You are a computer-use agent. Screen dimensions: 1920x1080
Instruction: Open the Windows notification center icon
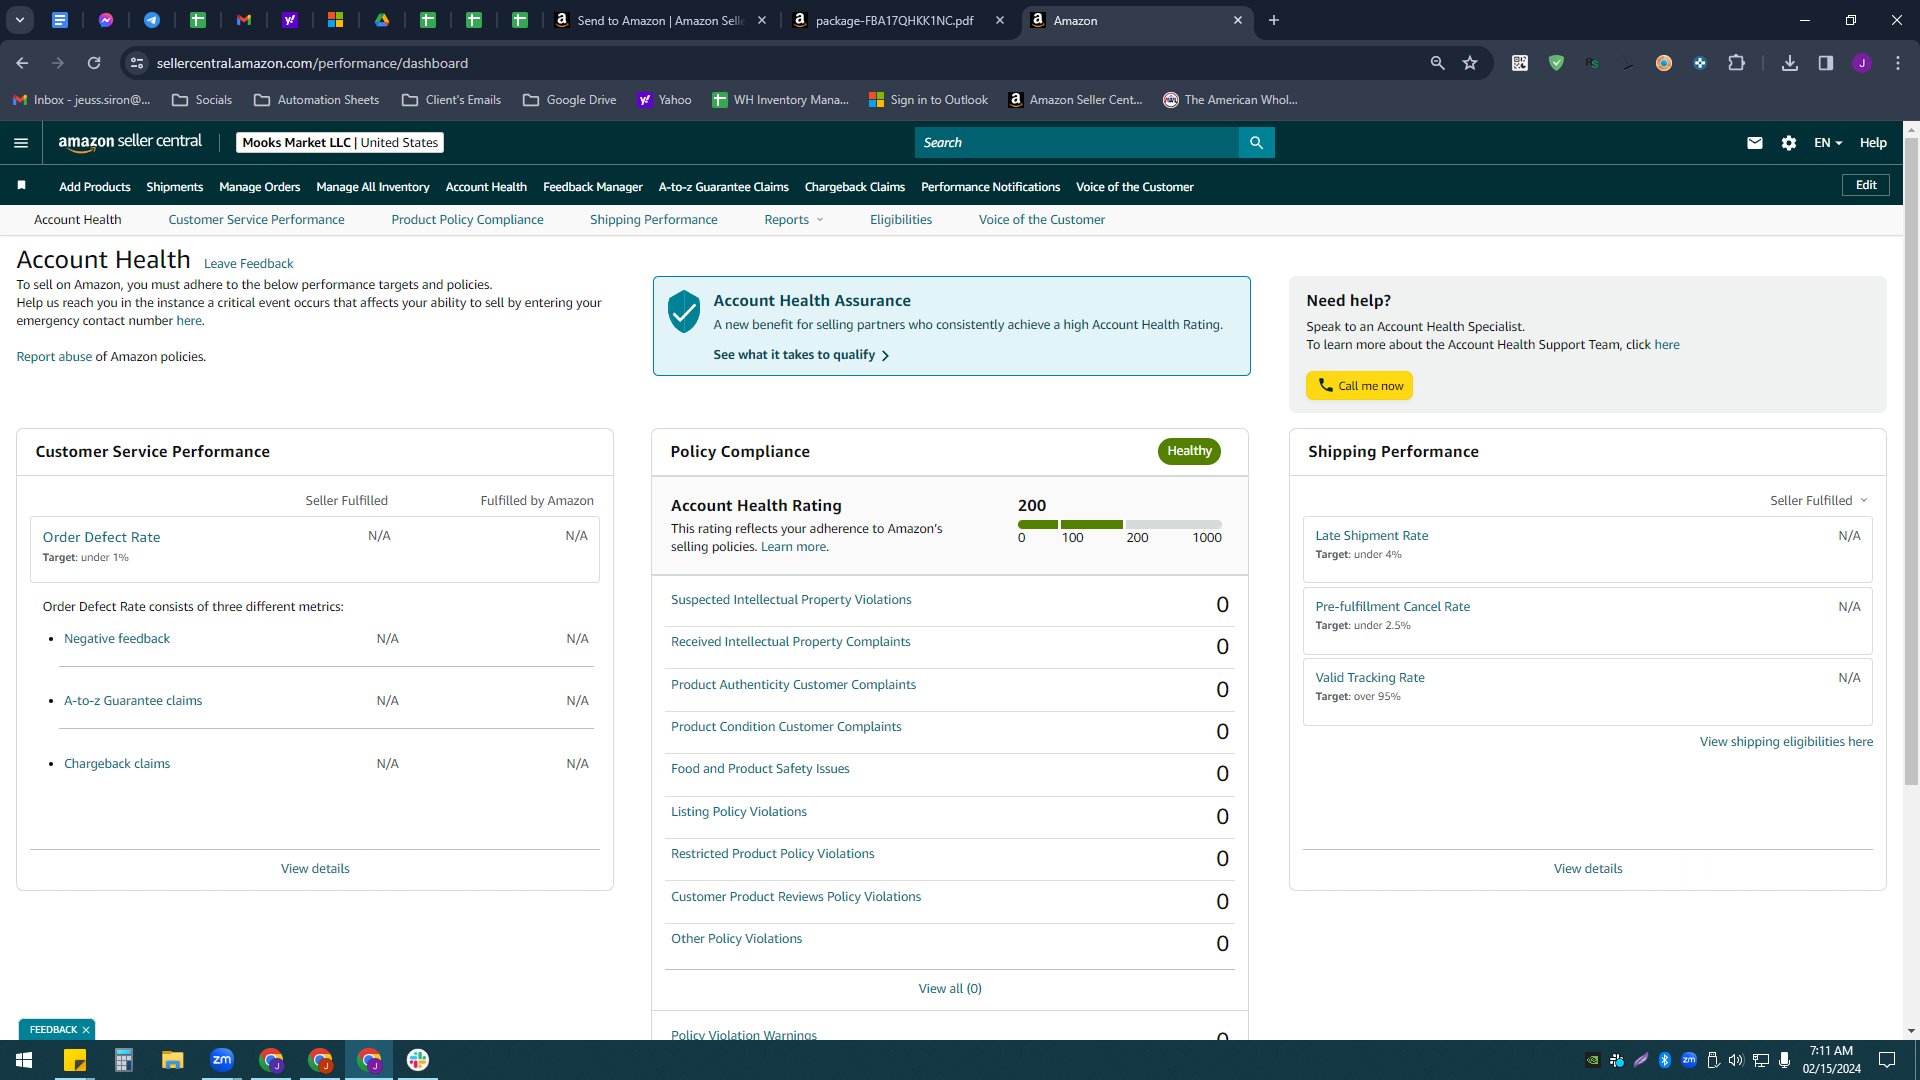1887,1060
